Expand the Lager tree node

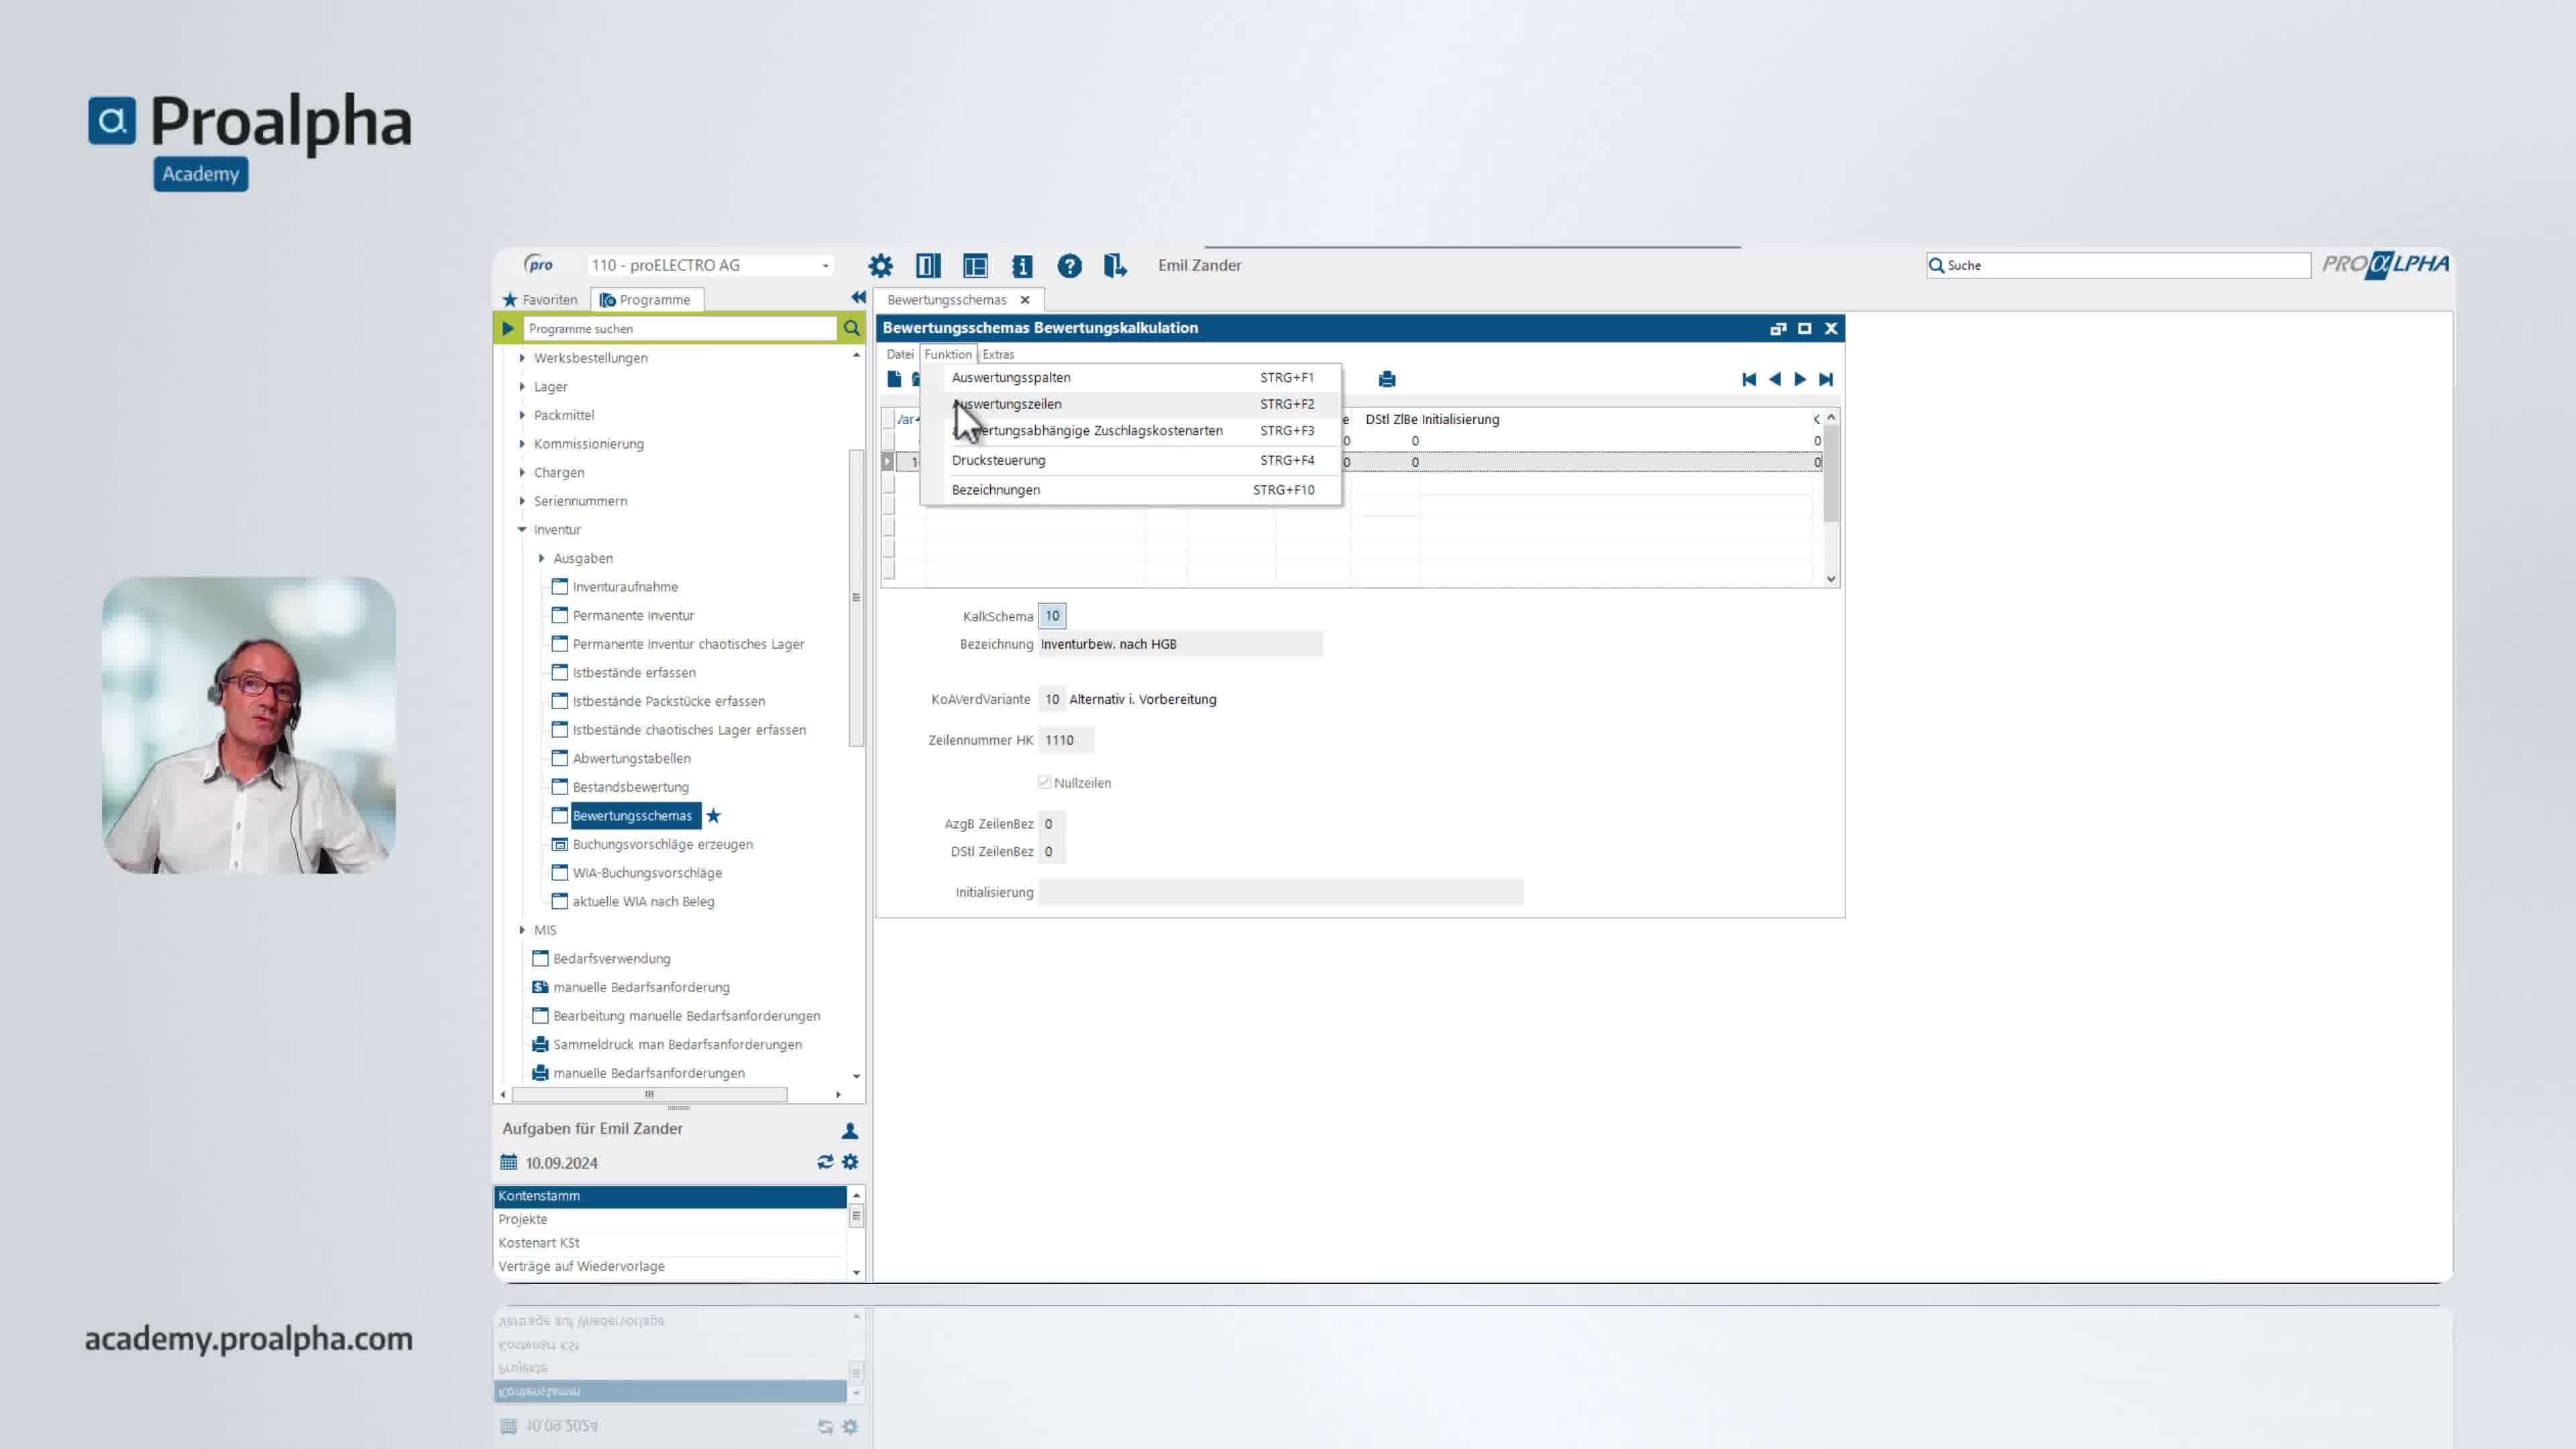522,387
